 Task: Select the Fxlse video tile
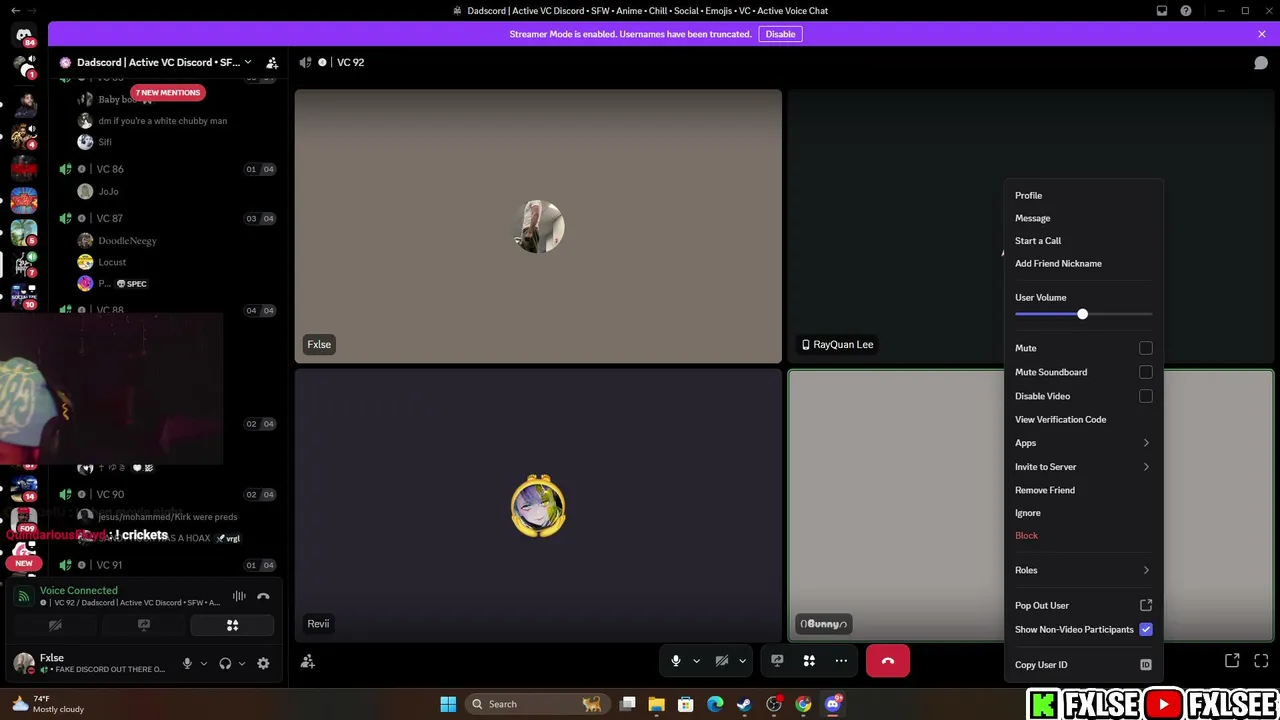(x=538, y=226)
